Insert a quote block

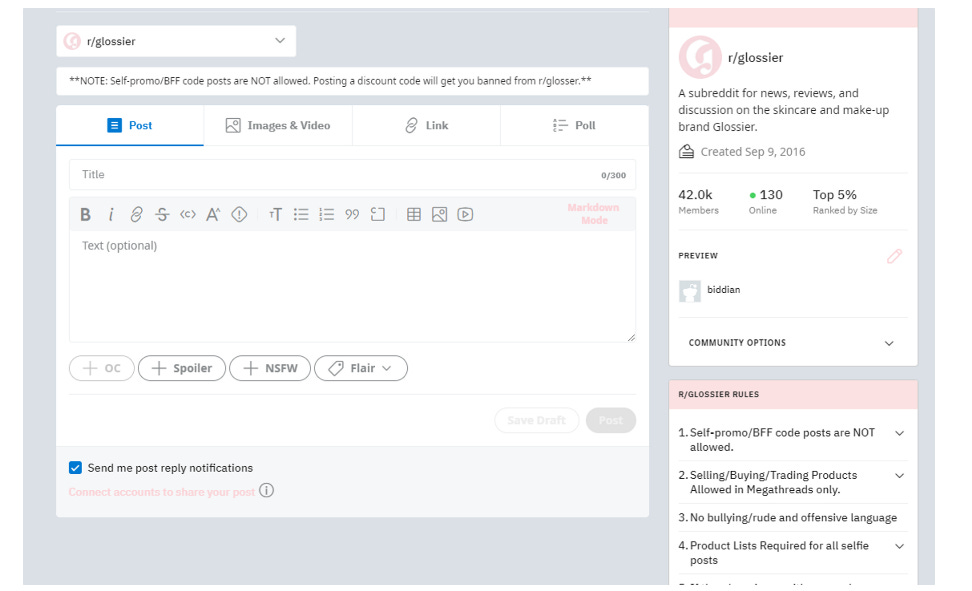(352, 215)
